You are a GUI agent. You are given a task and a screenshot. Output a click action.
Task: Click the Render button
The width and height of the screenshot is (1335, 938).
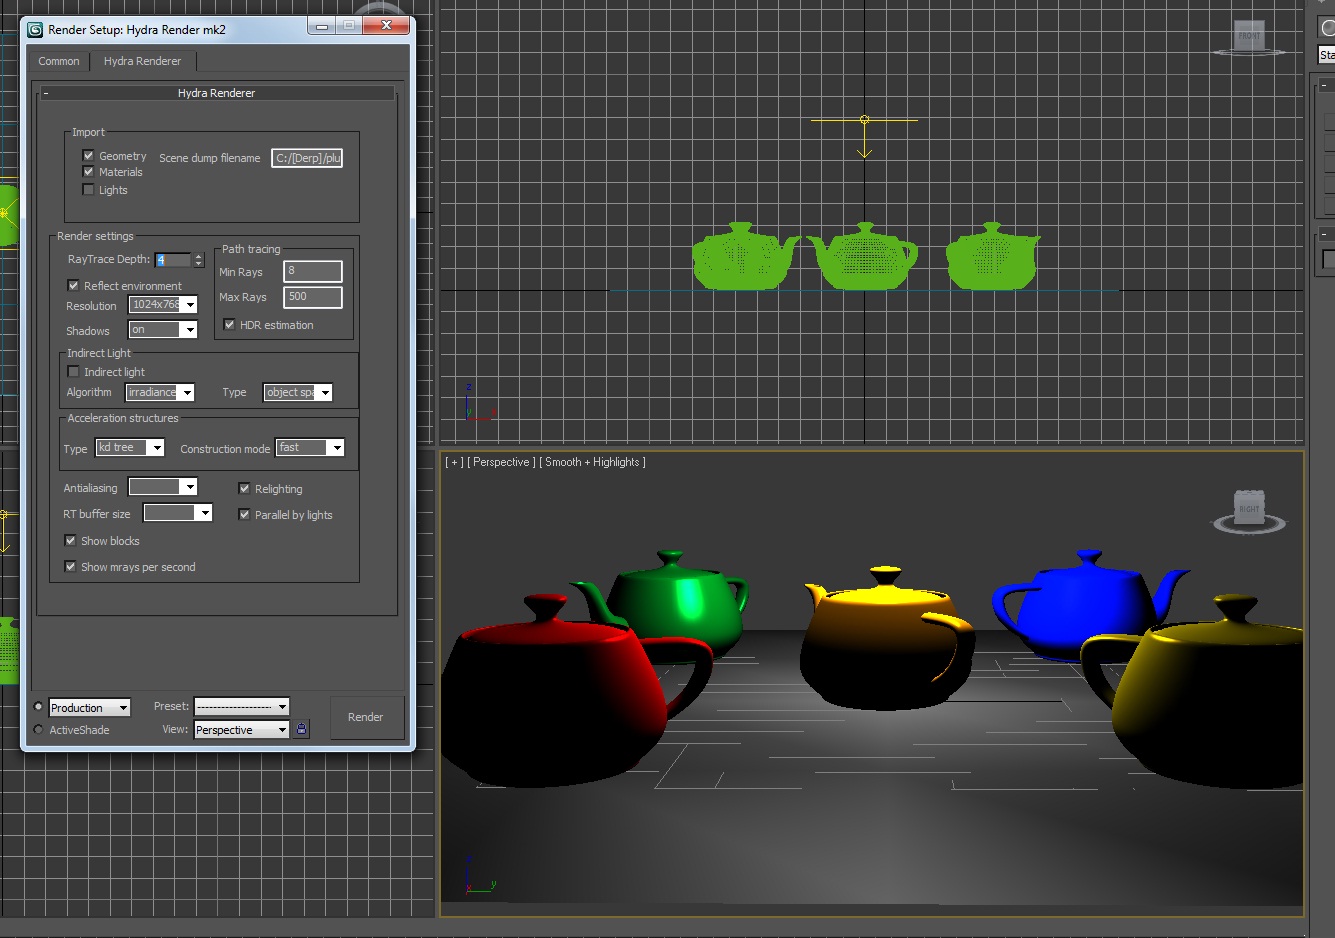coord(365,717)
